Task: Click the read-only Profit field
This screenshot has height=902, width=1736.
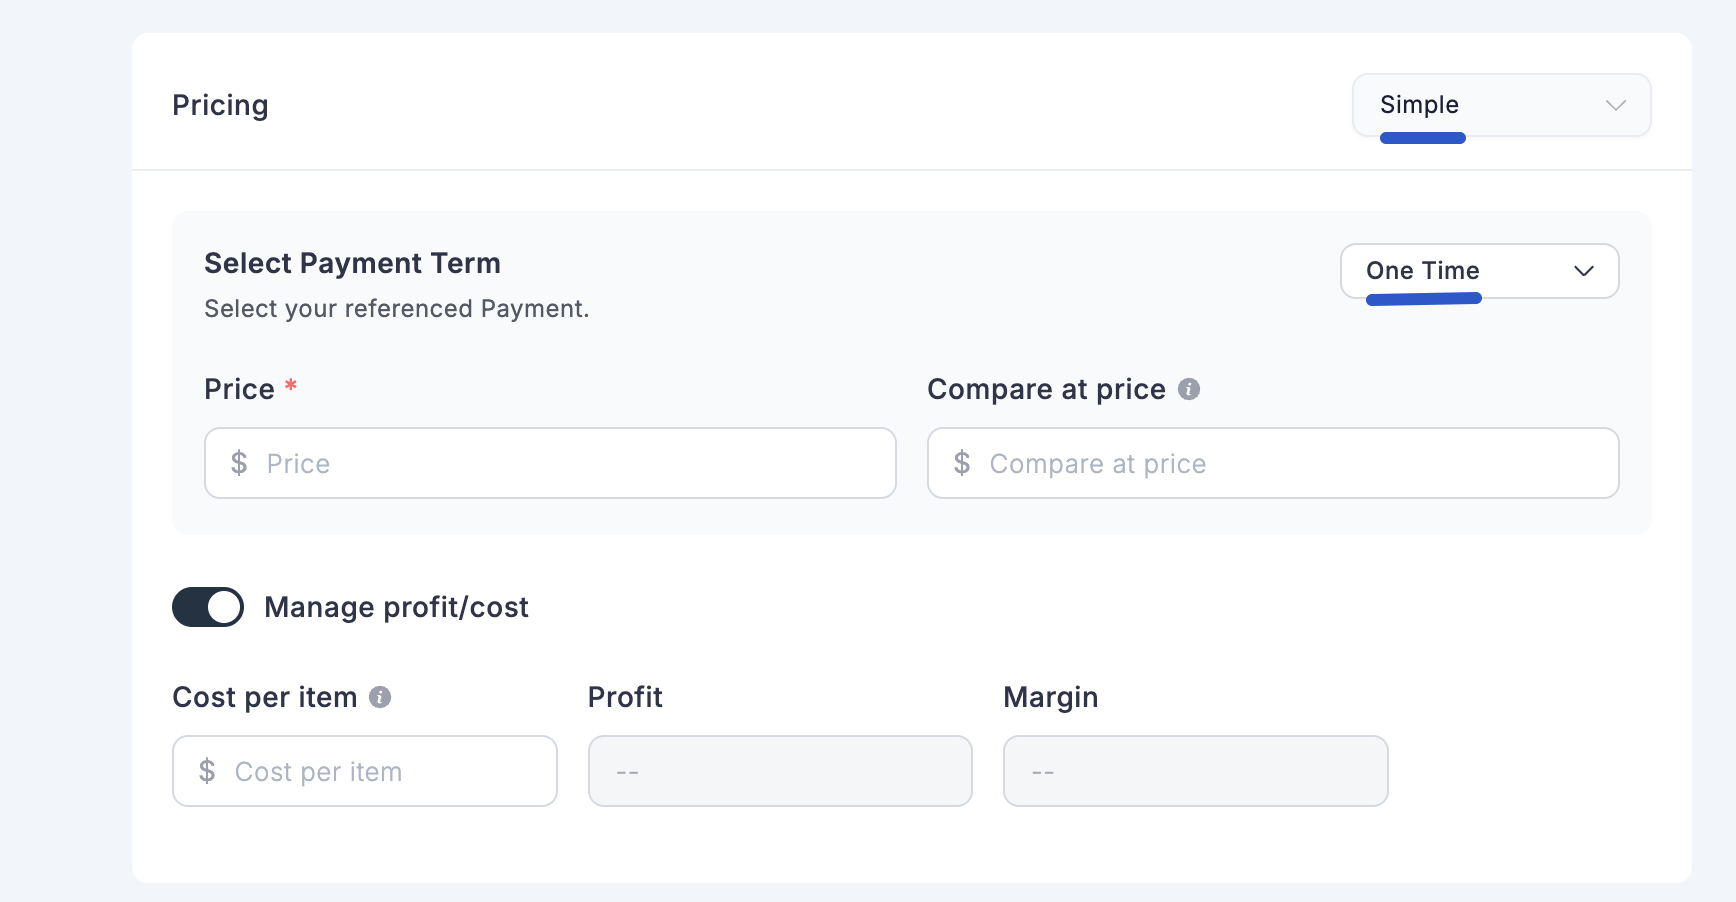Action: point(780,771)
